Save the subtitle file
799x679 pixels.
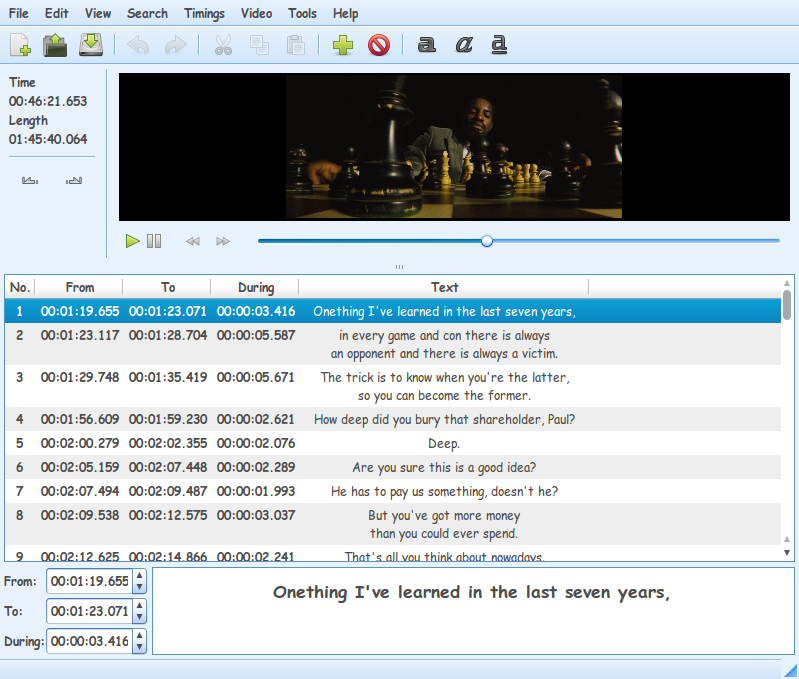point(91,44)
